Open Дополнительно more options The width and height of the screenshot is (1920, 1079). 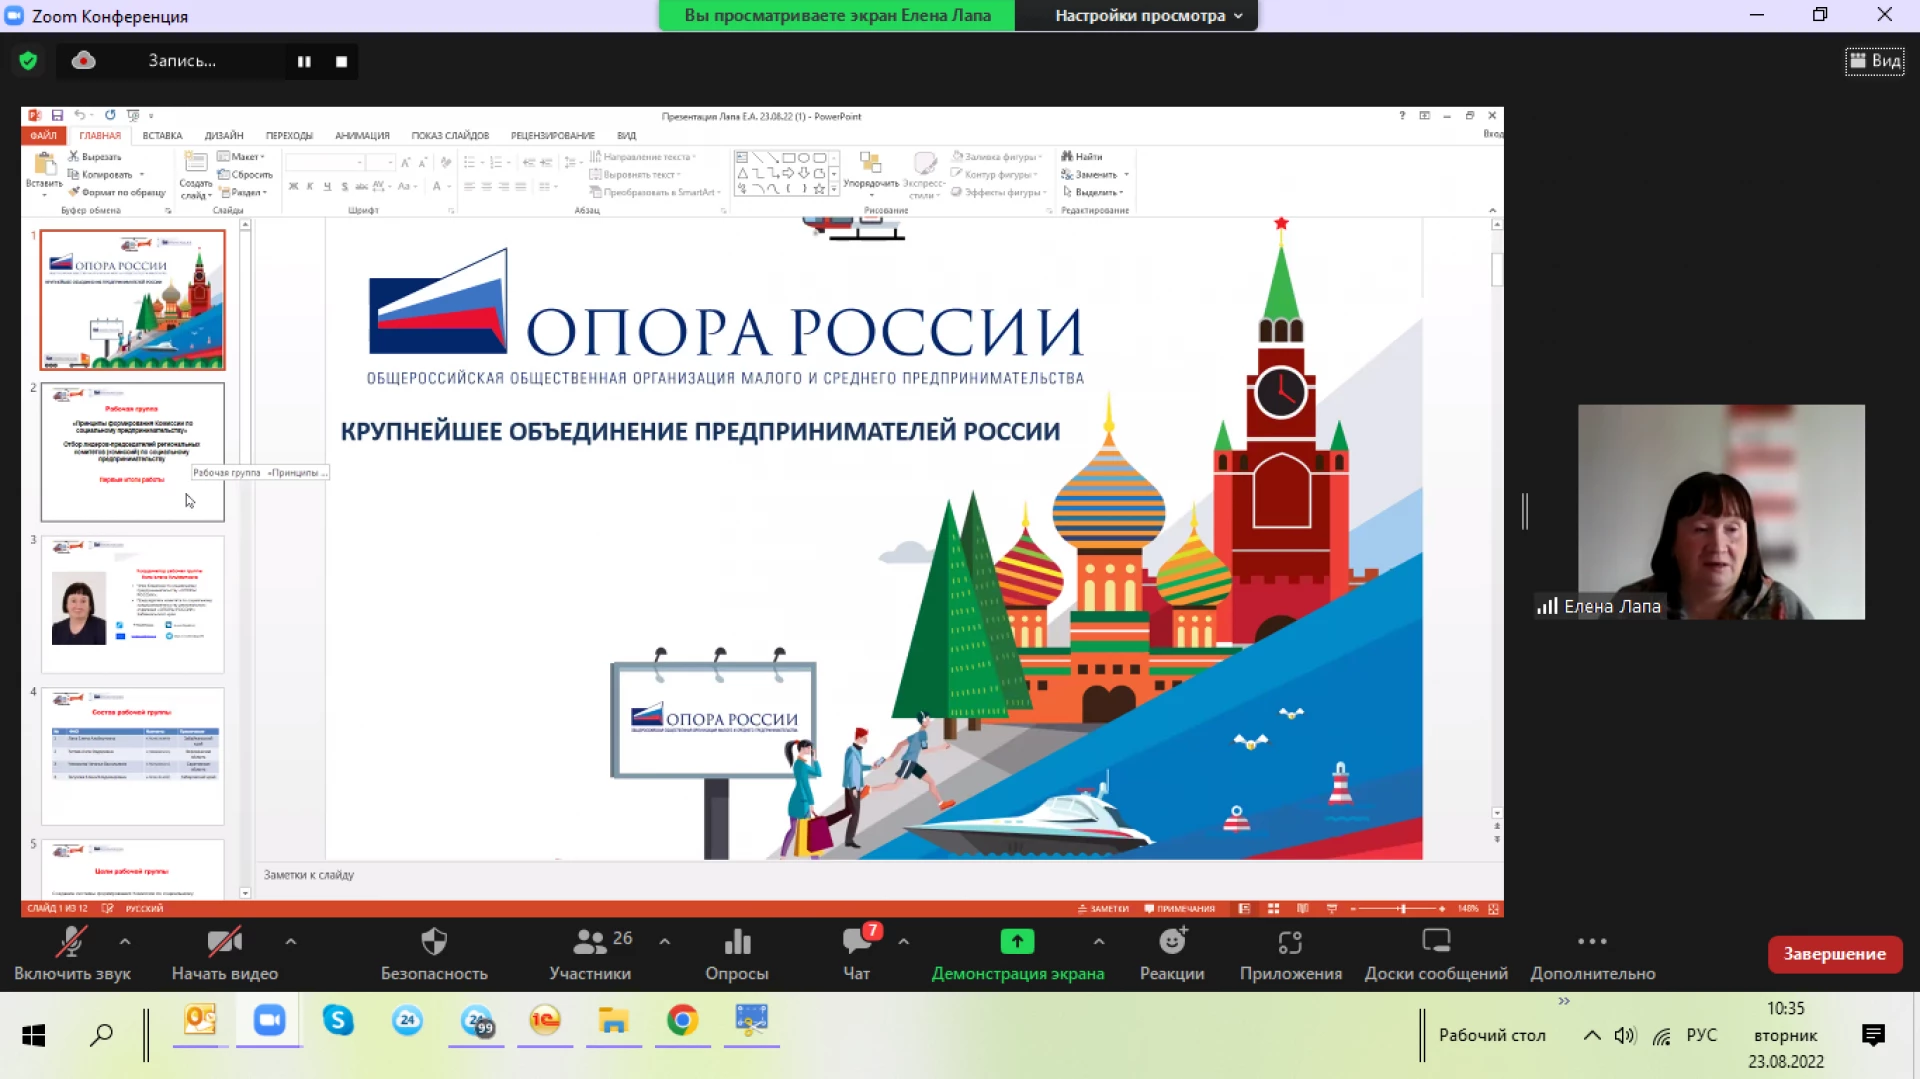click(1592, 954)
